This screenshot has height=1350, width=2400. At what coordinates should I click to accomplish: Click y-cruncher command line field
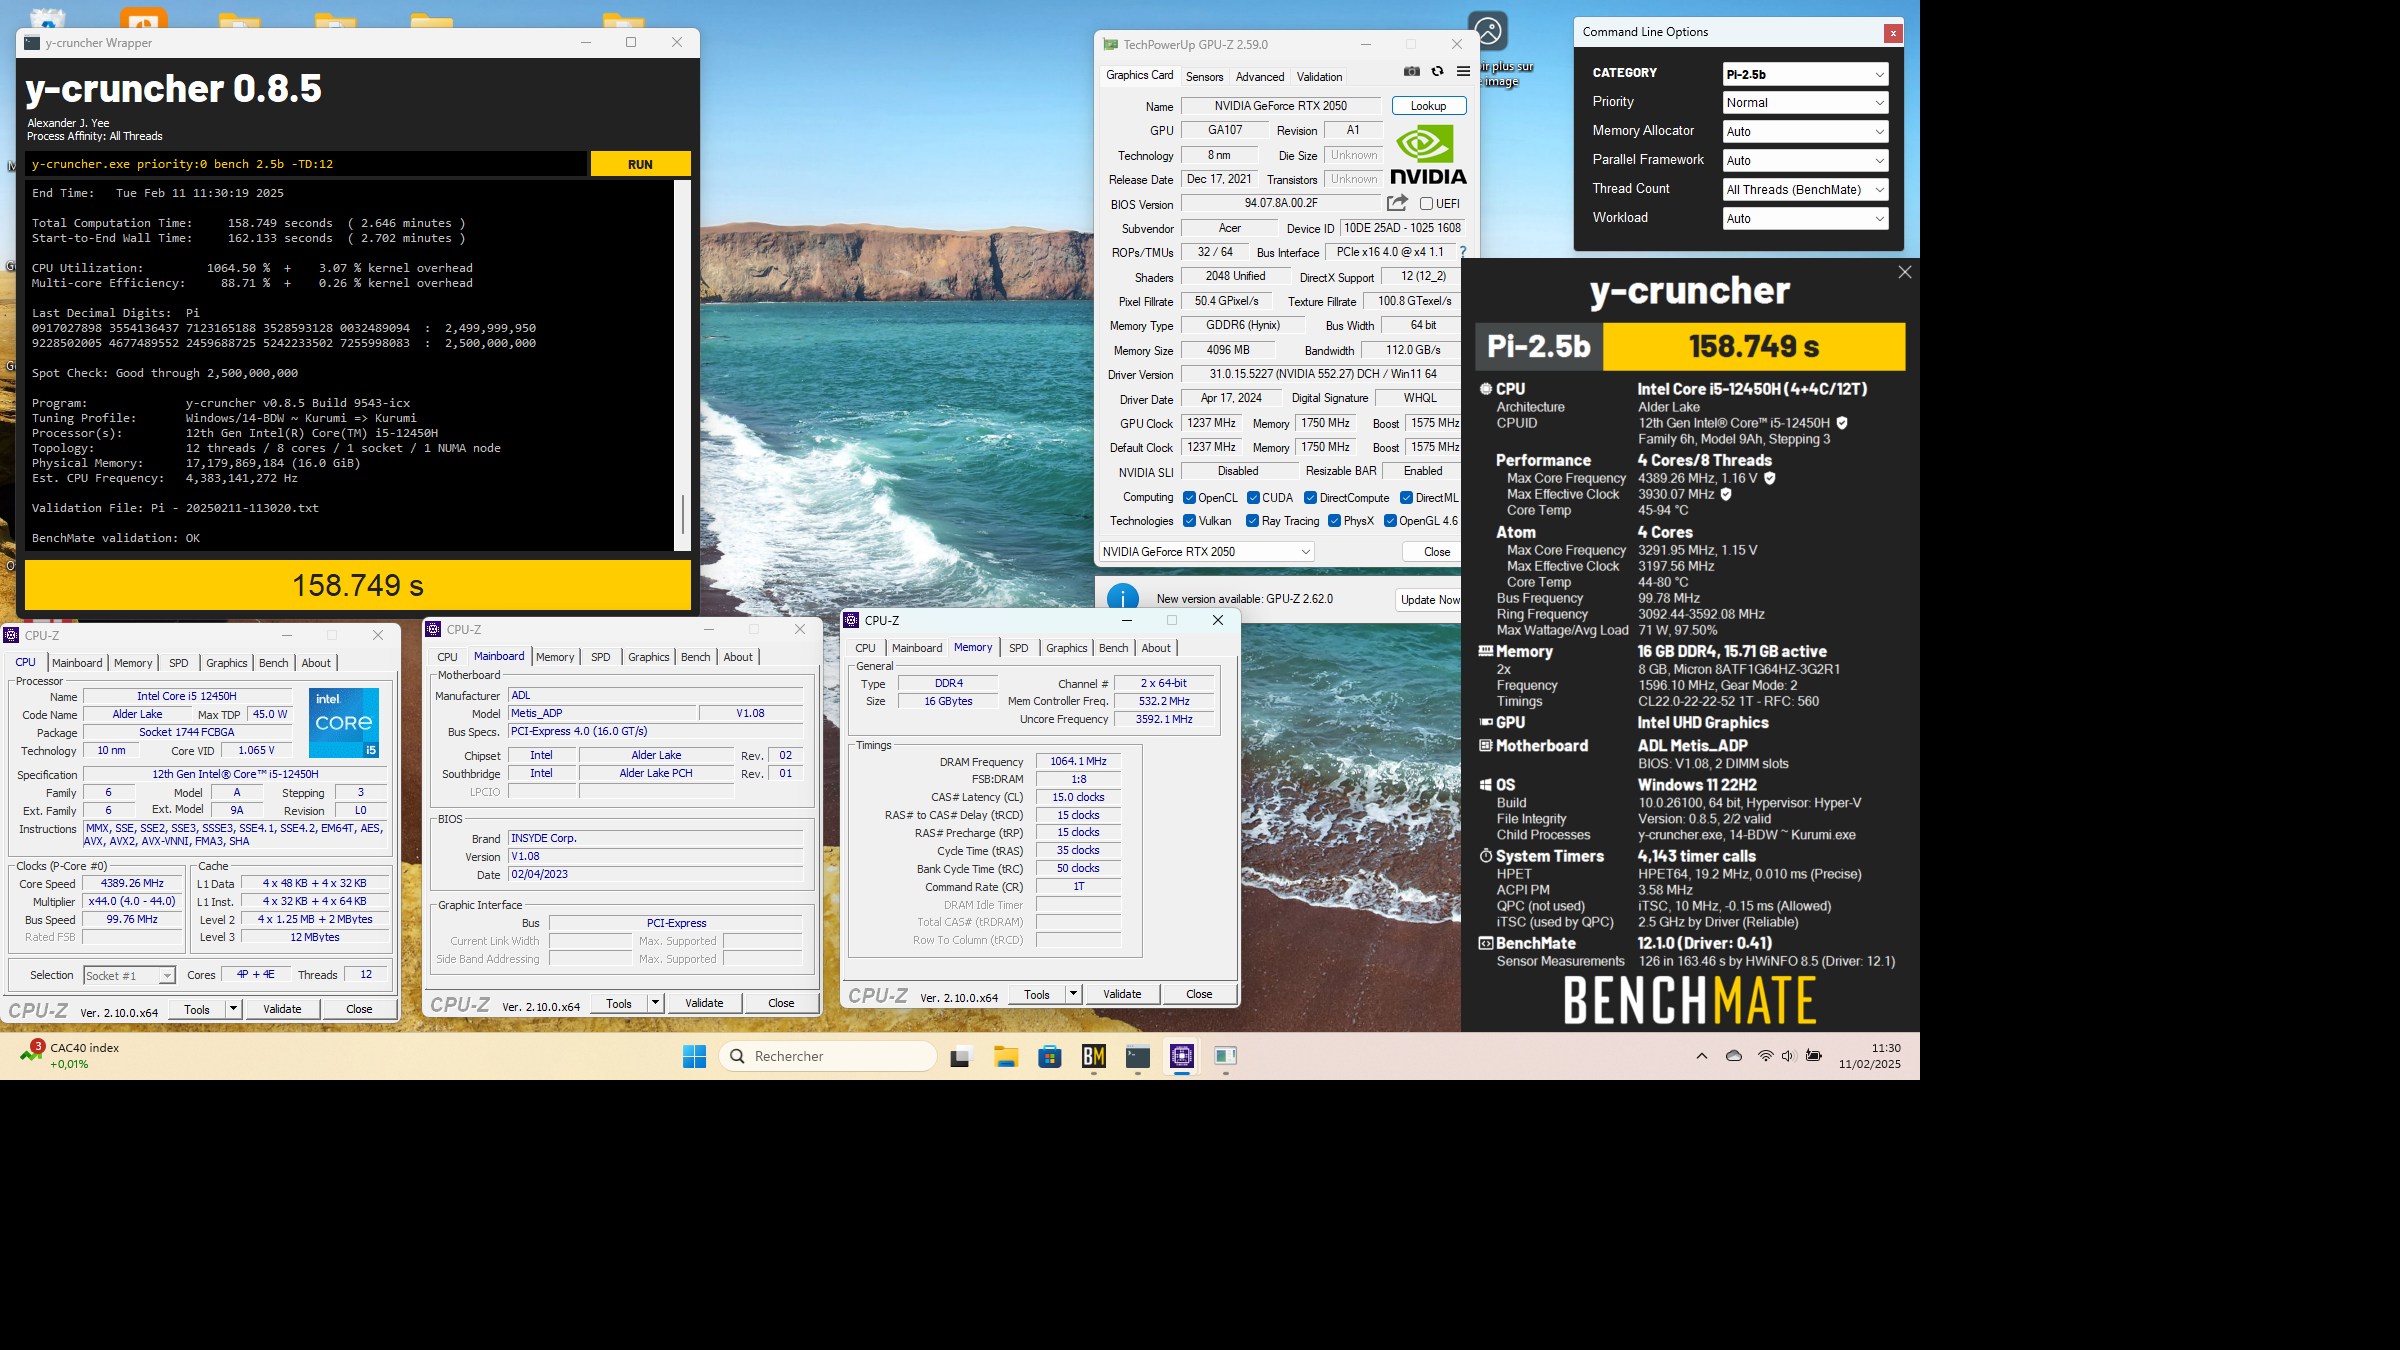point(305,164)
